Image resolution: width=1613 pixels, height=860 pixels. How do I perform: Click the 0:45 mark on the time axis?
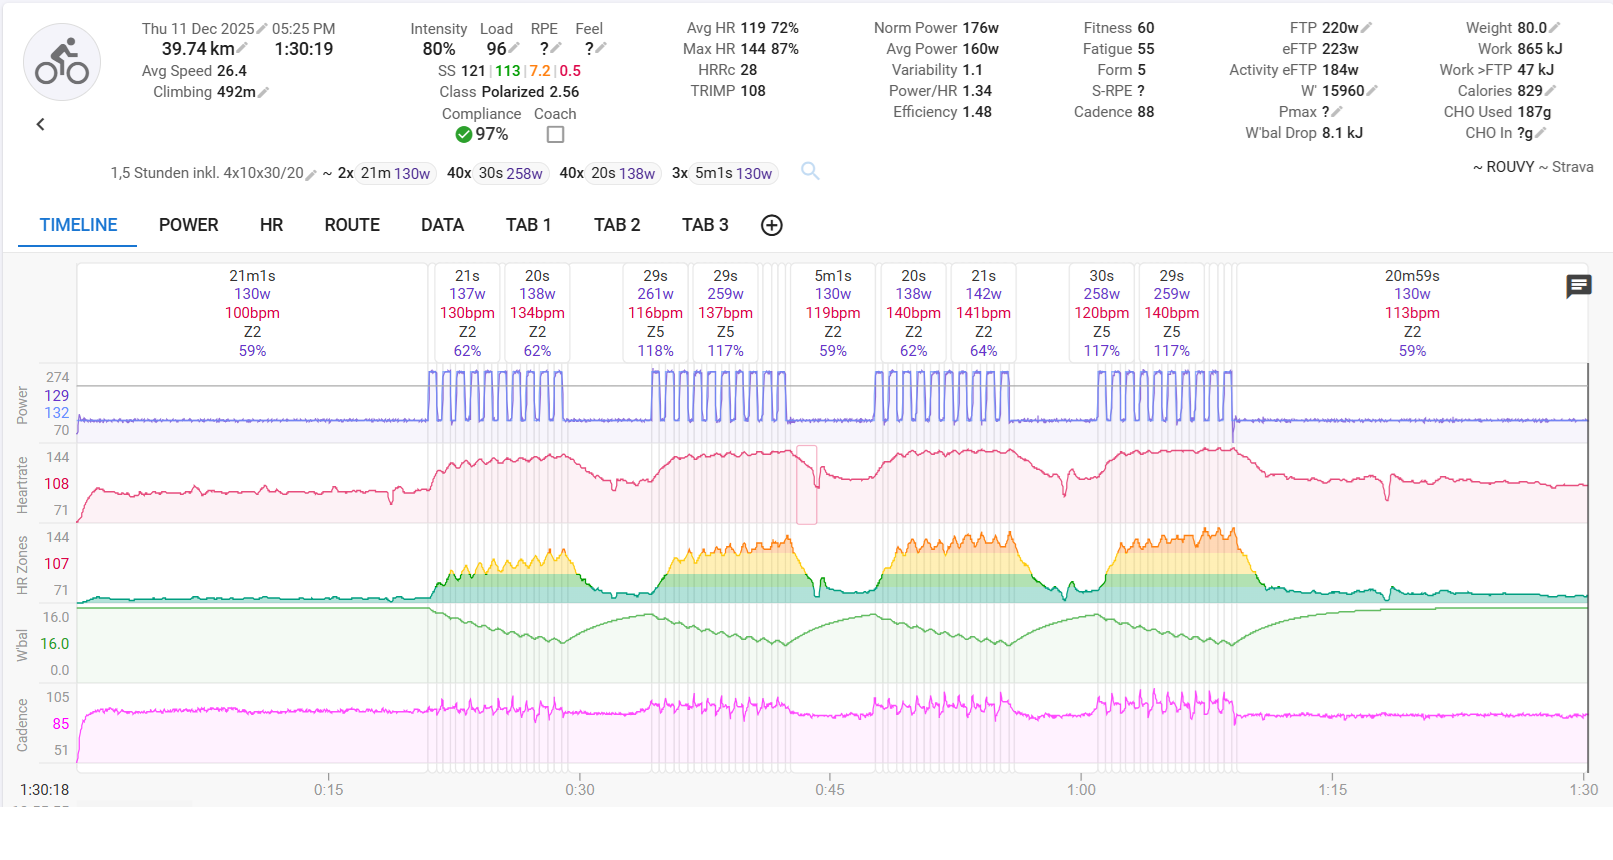(829, 789)
